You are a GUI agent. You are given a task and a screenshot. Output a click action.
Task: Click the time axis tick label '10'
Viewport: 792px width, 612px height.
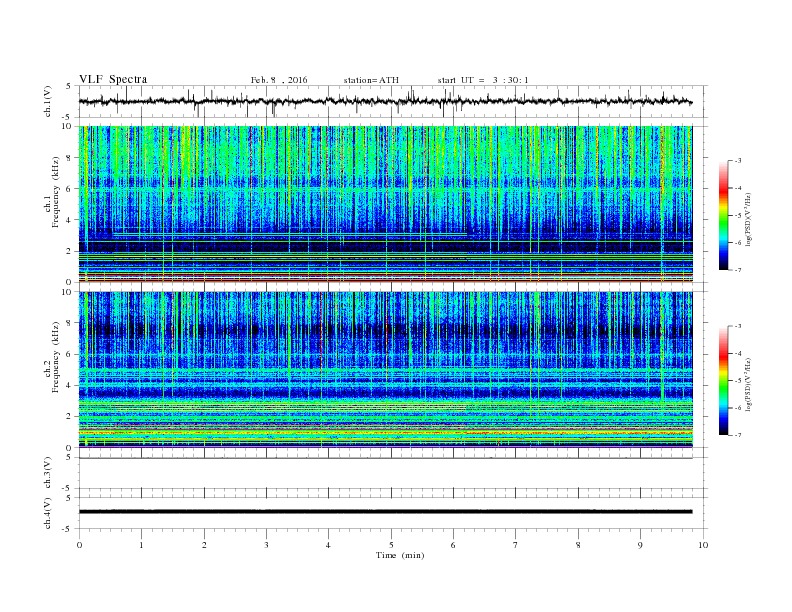pos(703,545)
